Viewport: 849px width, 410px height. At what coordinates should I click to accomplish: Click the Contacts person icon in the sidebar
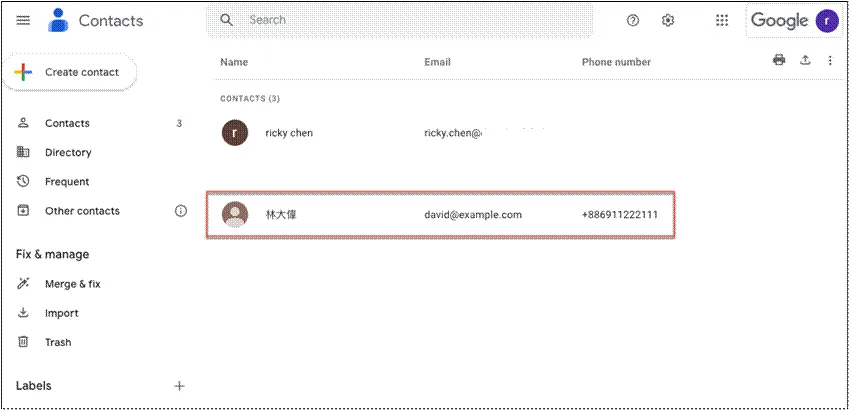point(23,123)
